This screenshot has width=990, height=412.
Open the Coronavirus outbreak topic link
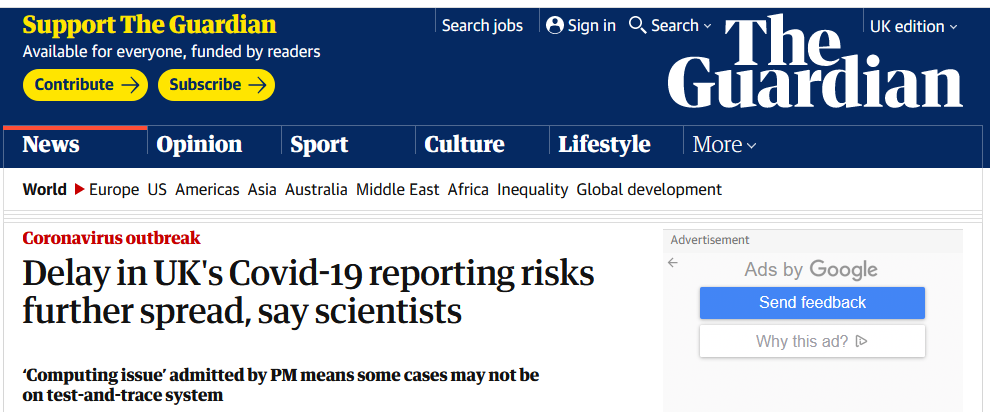(112, 238)
